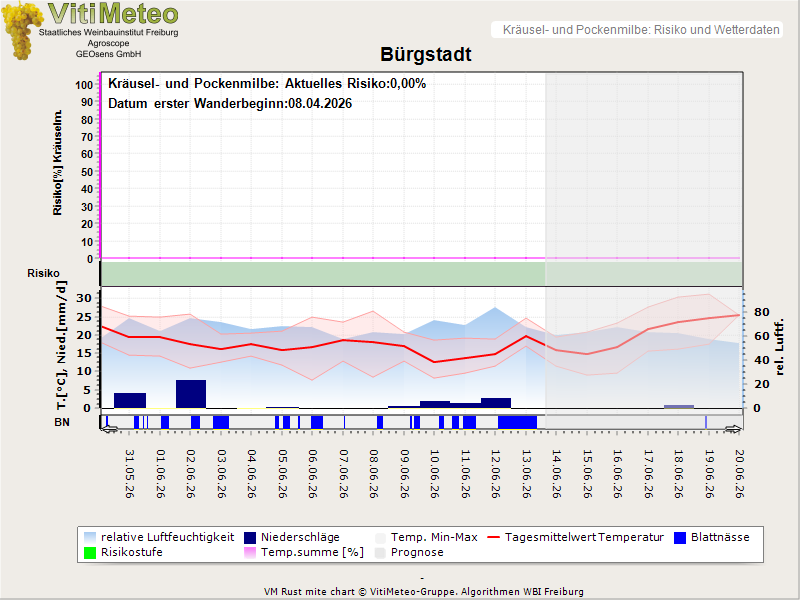Click the green Risiko band
Image resolution: width=800 pixels, height=600 pixels.
point(421,273)
